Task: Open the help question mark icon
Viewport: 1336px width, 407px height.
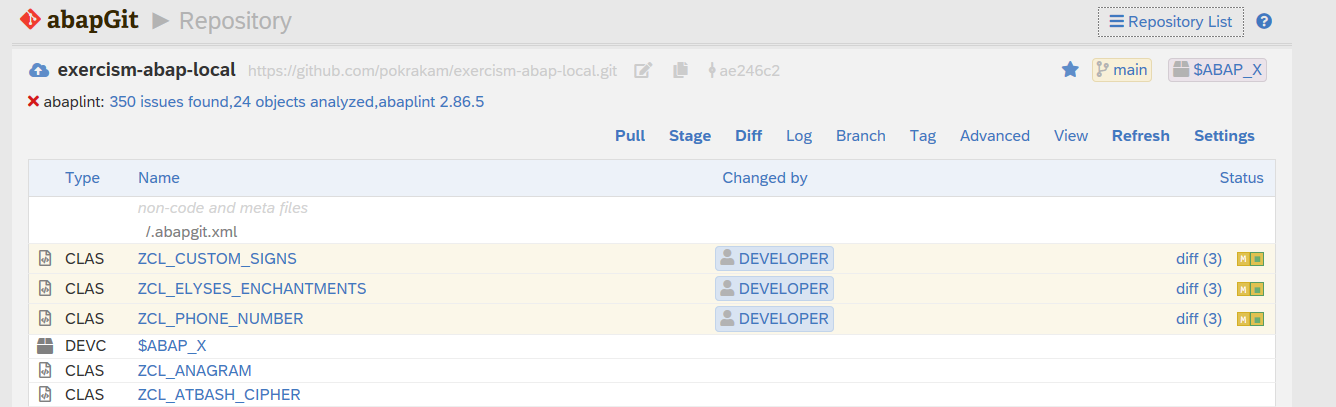Action: (x=1264, y=21)
